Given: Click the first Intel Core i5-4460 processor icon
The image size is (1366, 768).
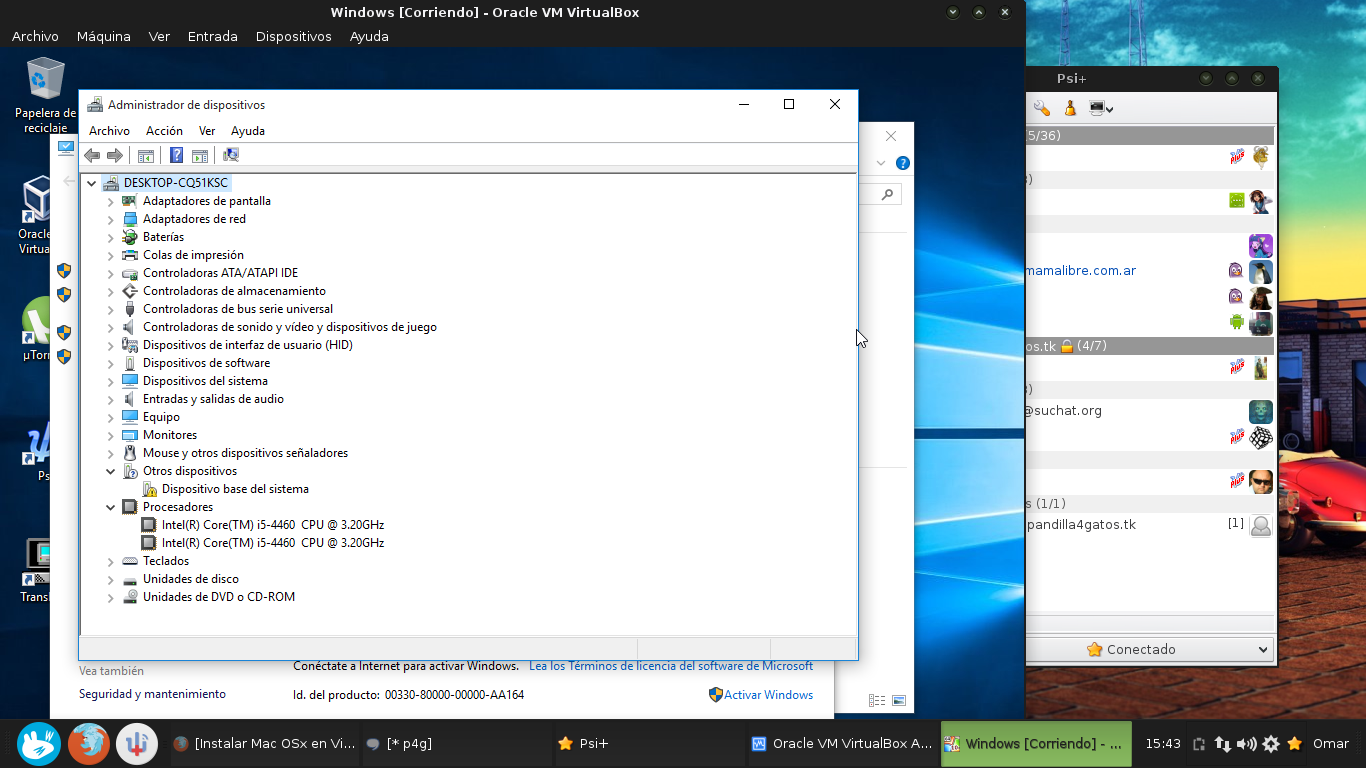Looking at the screenshot, I should click(x=149, y=525).
